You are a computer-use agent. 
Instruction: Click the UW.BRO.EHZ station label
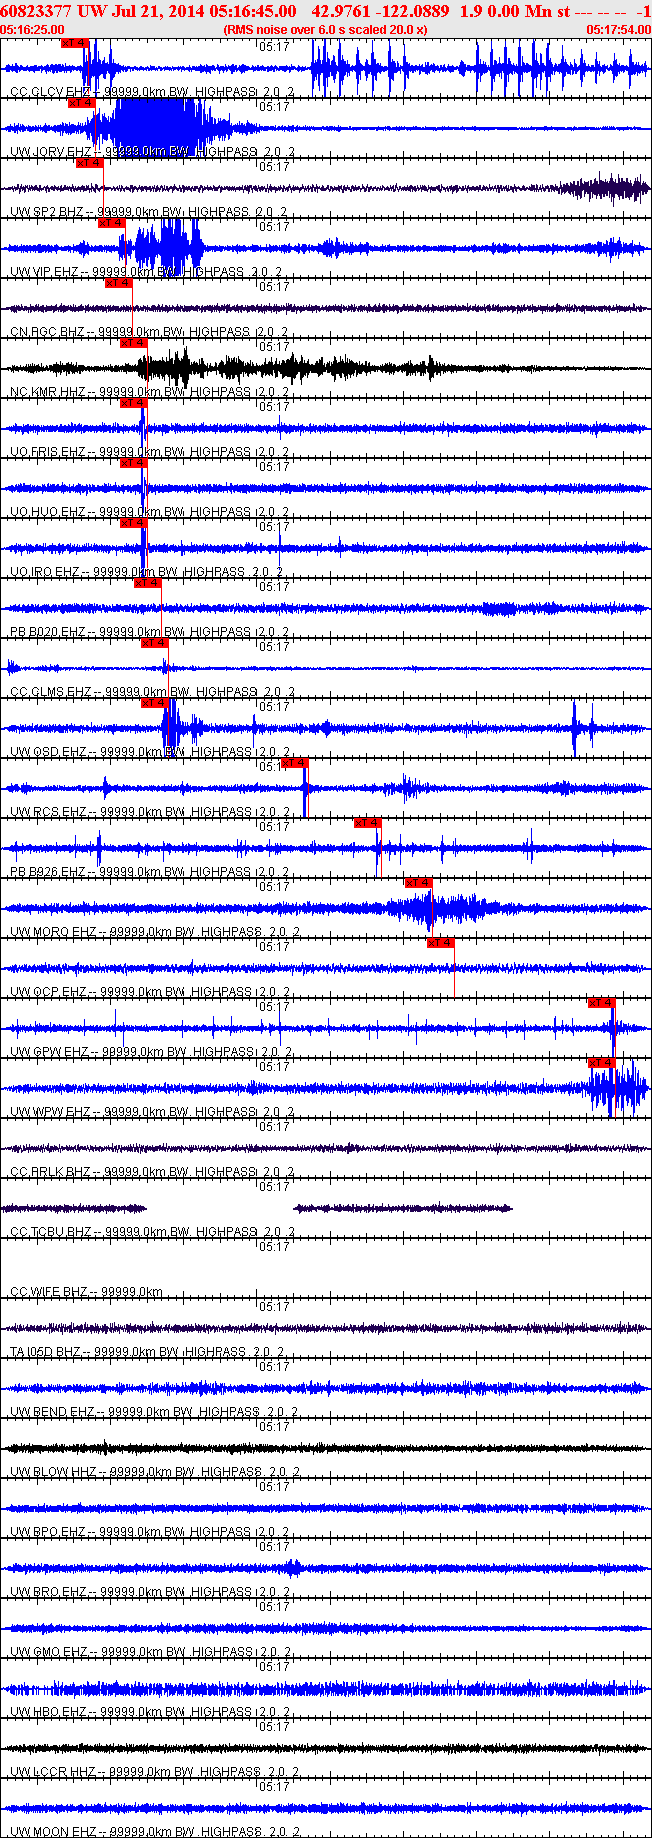(48, 1592)
